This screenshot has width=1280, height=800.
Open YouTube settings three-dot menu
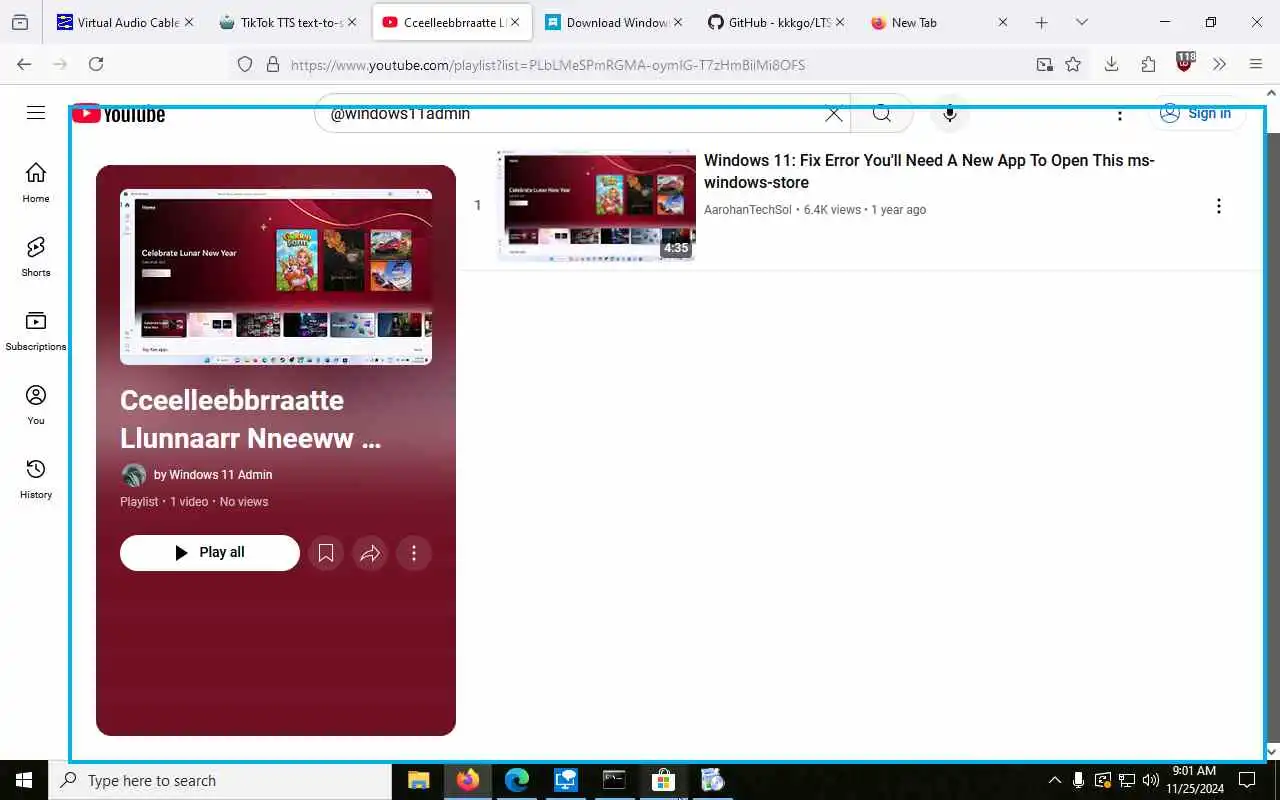pyautogui.click(x=1119, y=114)
